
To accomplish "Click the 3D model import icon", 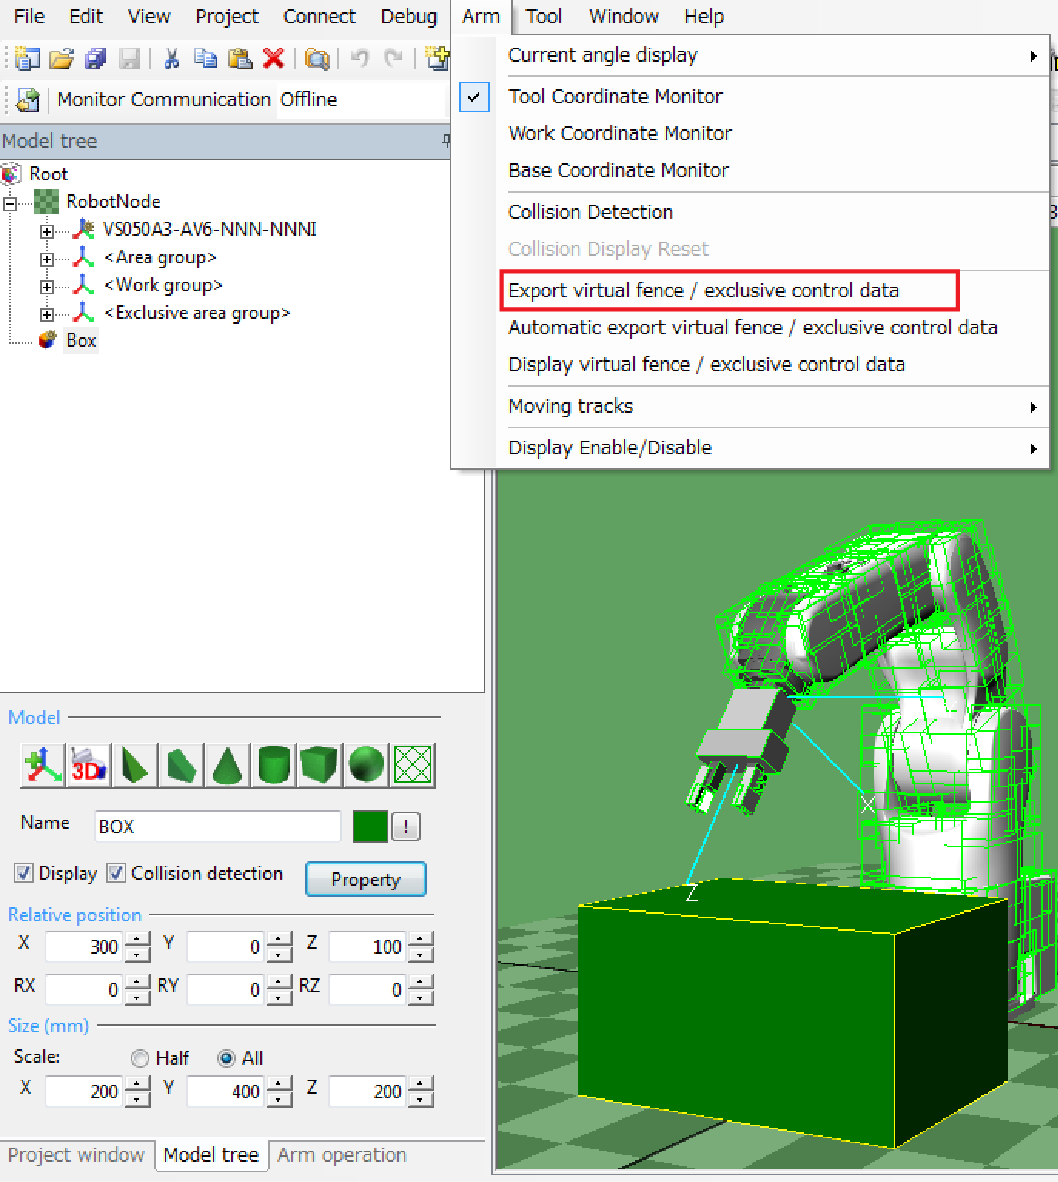I will pos(89,765).
